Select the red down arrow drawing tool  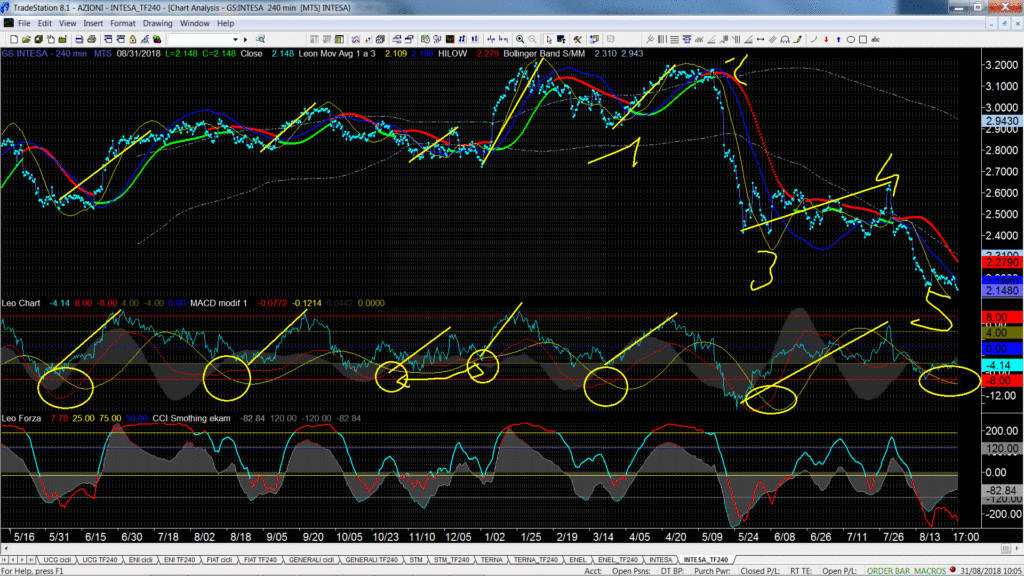point(826,39)
